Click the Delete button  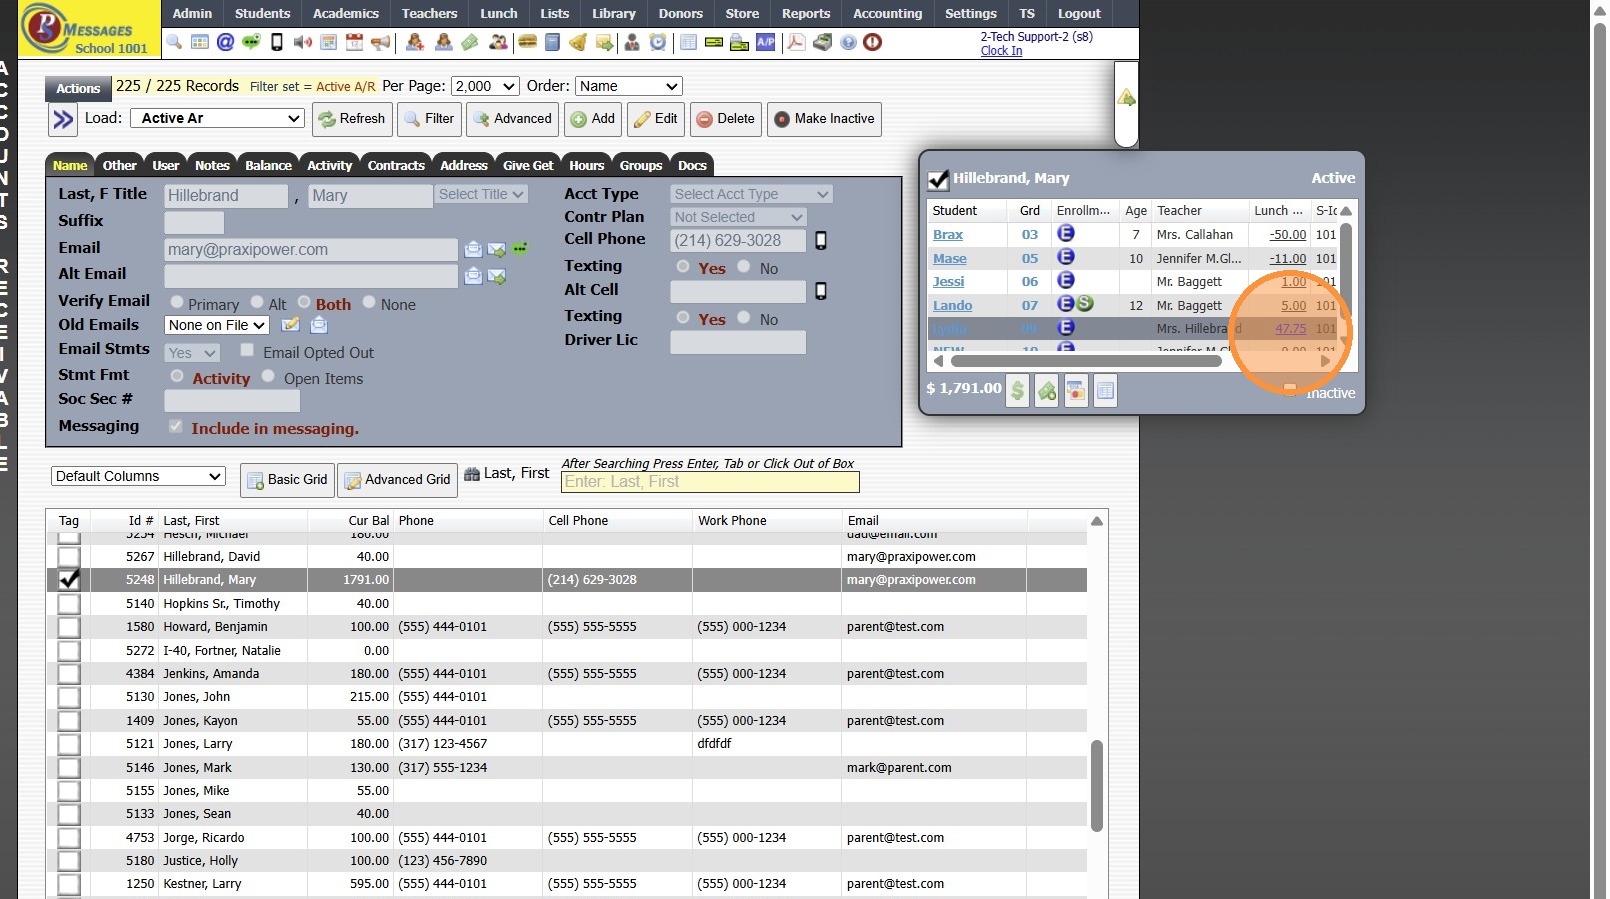(x=726, y=119)
